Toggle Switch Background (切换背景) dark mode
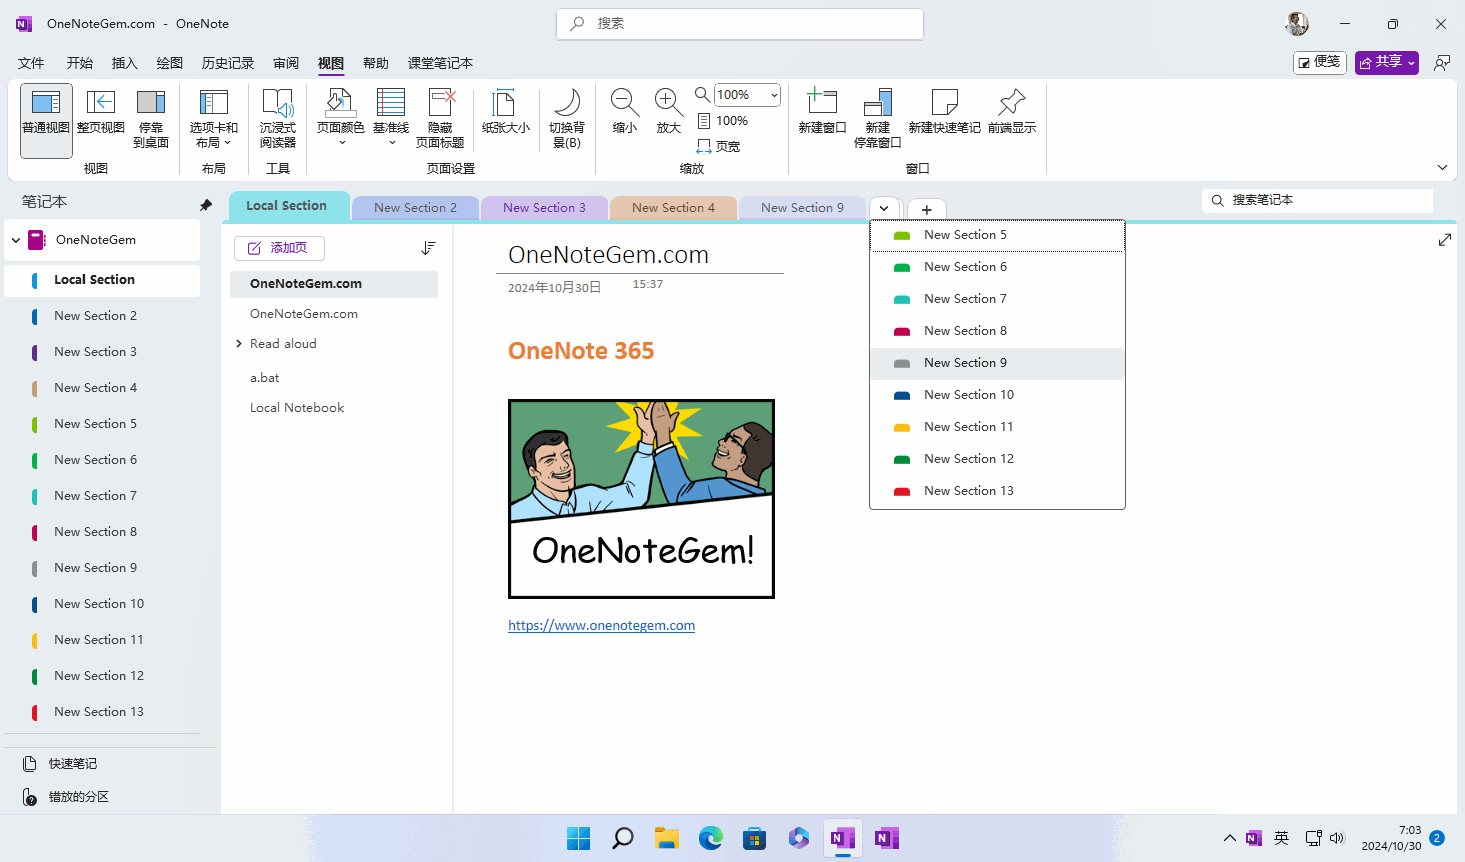 coord(567,119)
